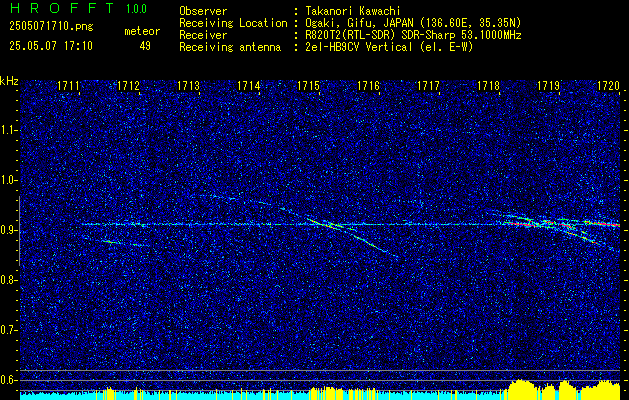This screenshot has width=629, height=400.
Task: Click the 1714 time marker
Action: coord(248,85)
